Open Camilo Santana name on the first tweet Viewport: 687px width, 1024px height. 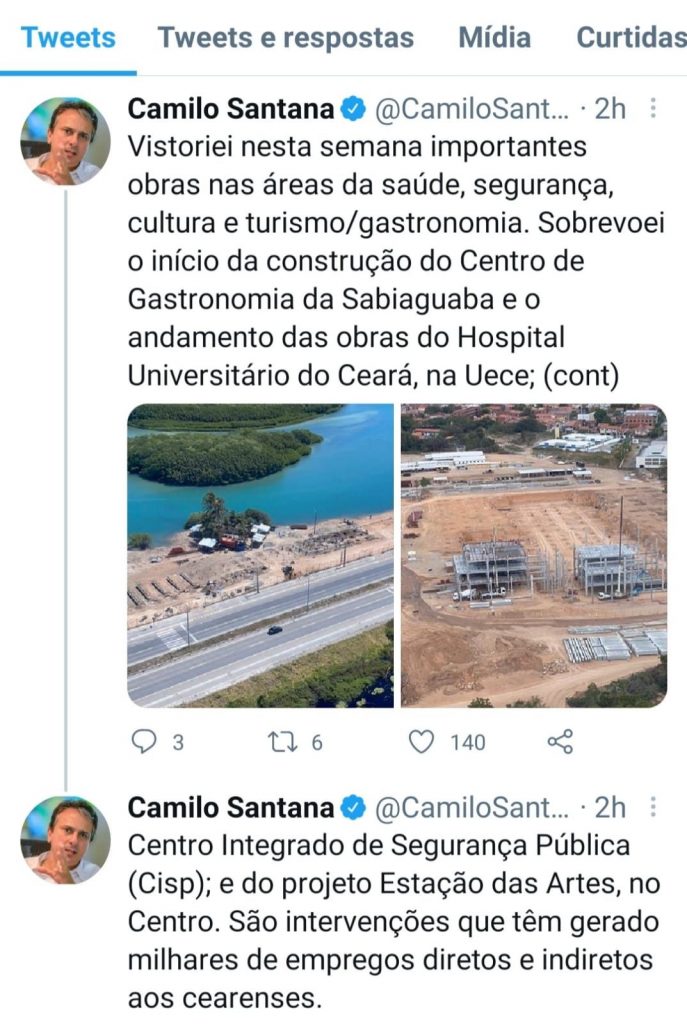(231, 109)
